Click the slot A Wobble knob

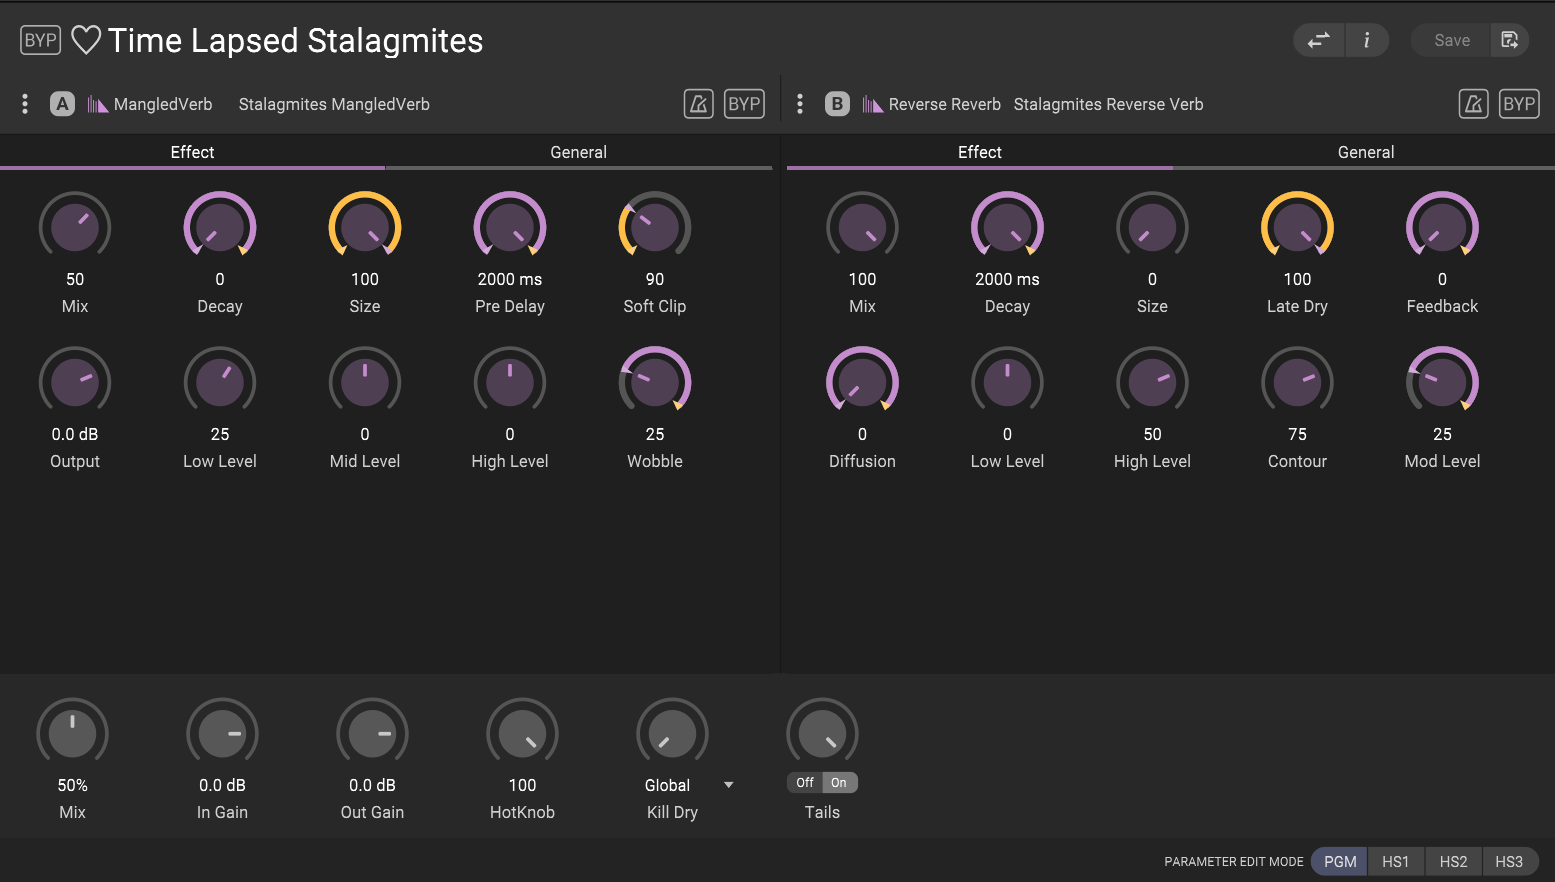coord(655,383)
